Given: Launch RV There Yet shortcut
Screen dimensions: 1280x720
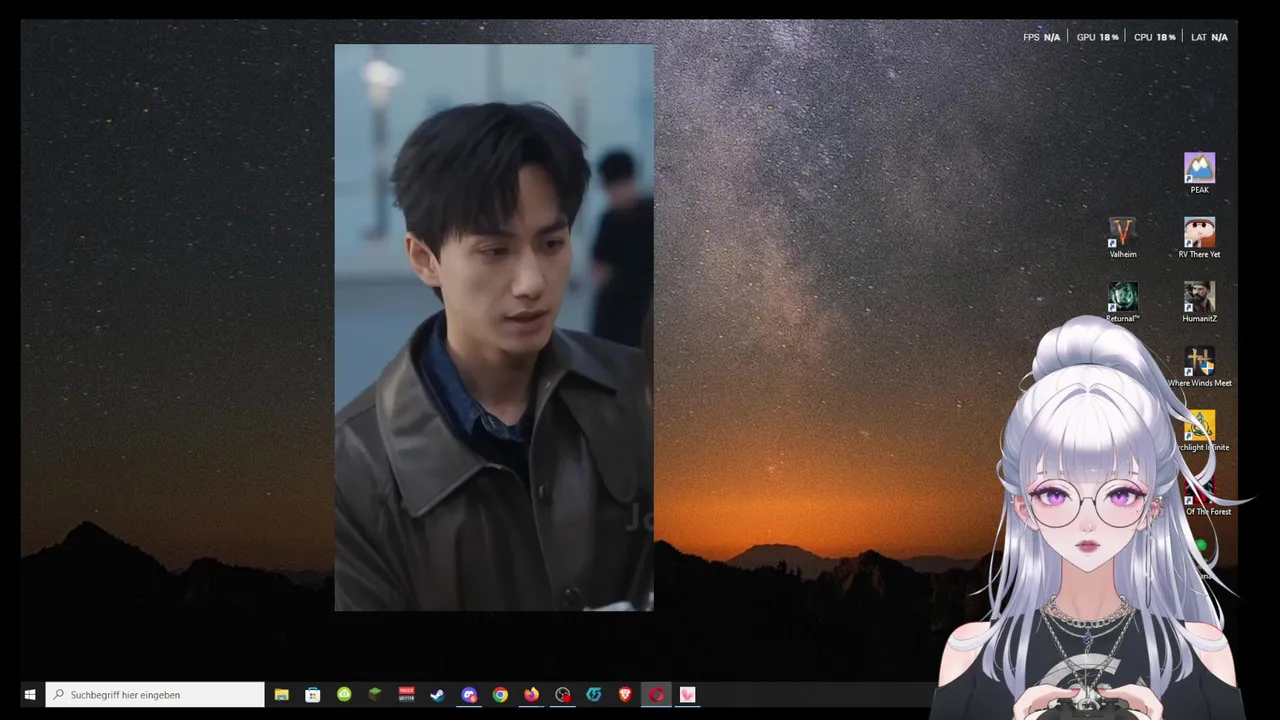Looking at the screenshot, I should pos(1199,238).
